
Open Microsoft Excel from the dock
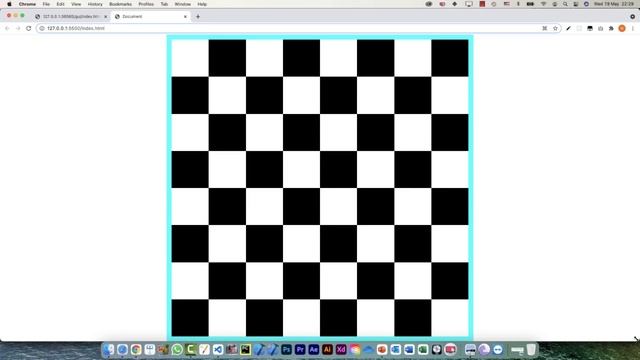coord(423,350)
